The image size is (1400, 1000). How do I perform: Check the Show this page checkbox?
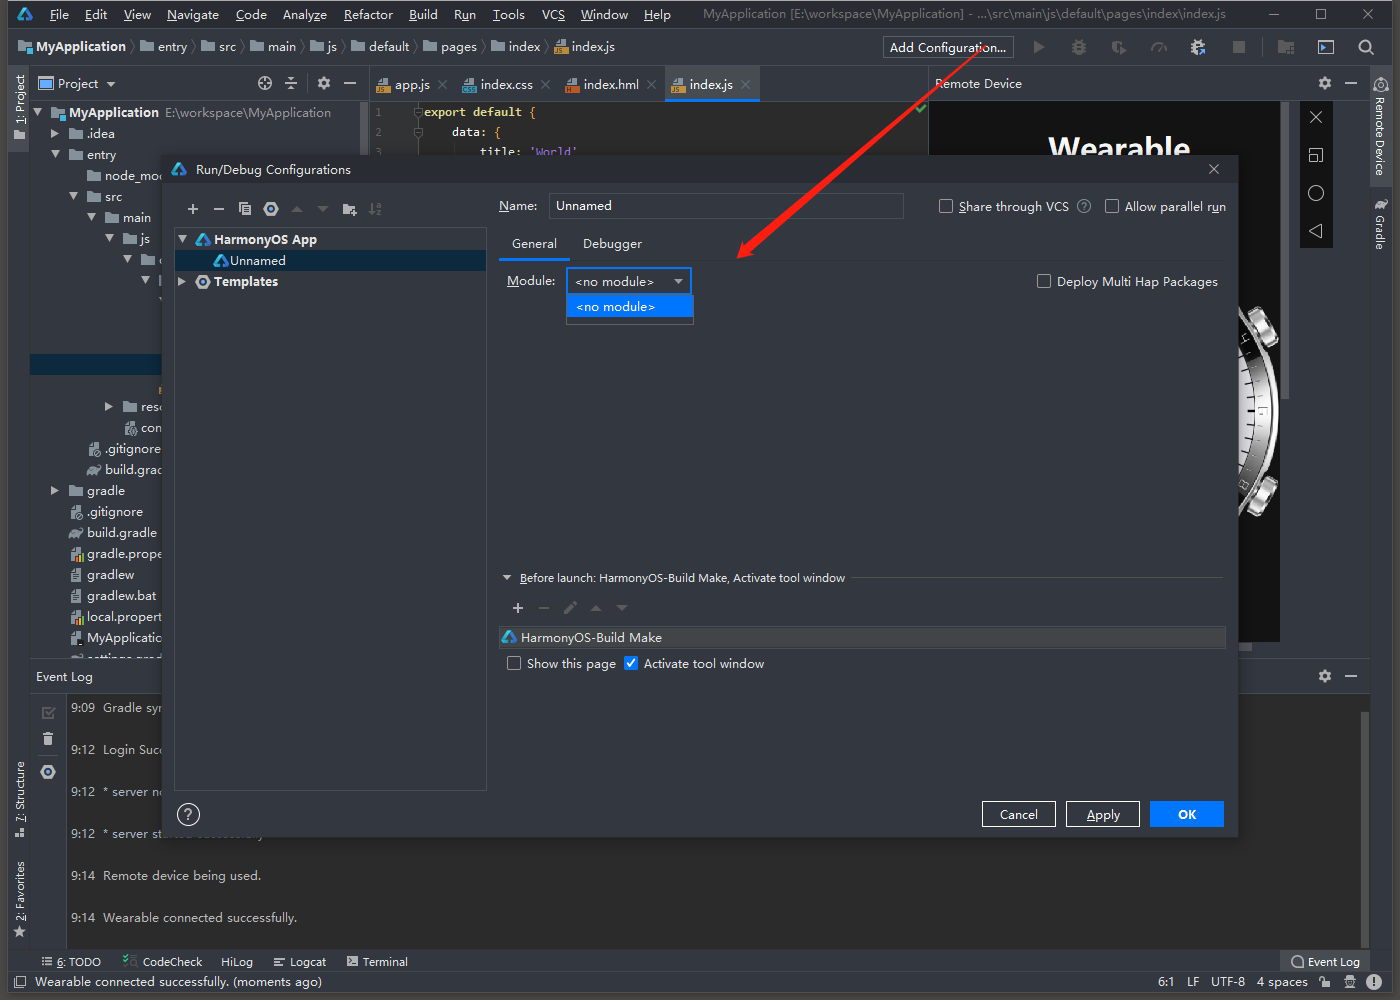(x=514, y=663)
